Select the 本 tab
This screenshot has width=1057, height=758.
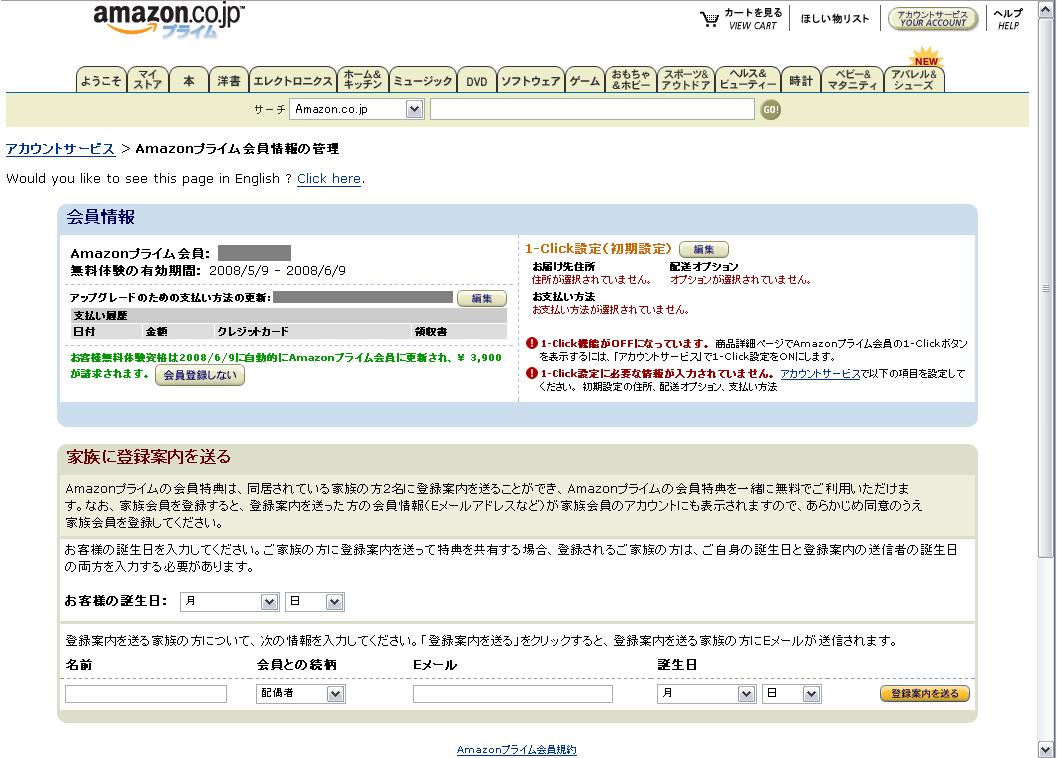[189, 80]
